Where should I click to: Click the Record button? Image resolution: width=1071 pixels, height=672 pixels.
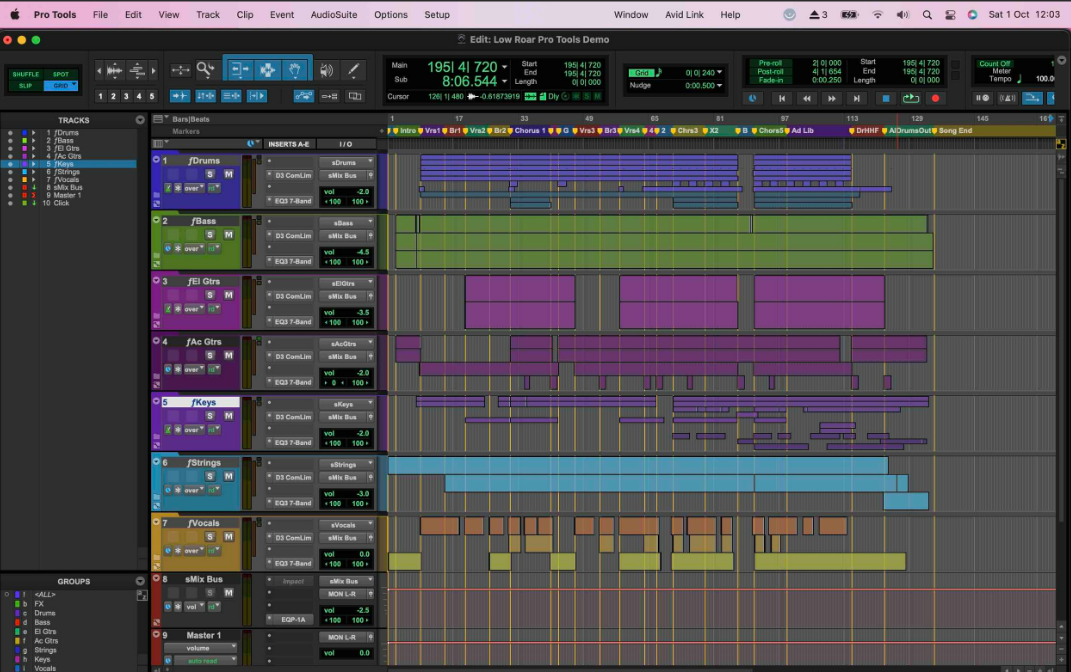click(935, 98)
